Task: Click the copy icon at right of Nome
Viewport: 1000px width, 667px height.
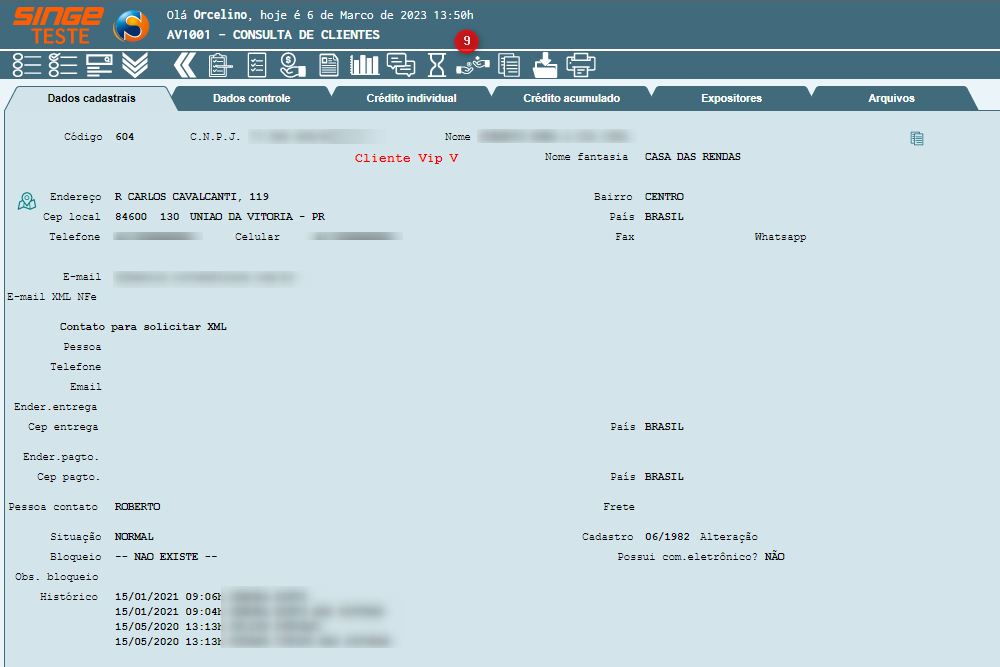Action: pos(916,139)
